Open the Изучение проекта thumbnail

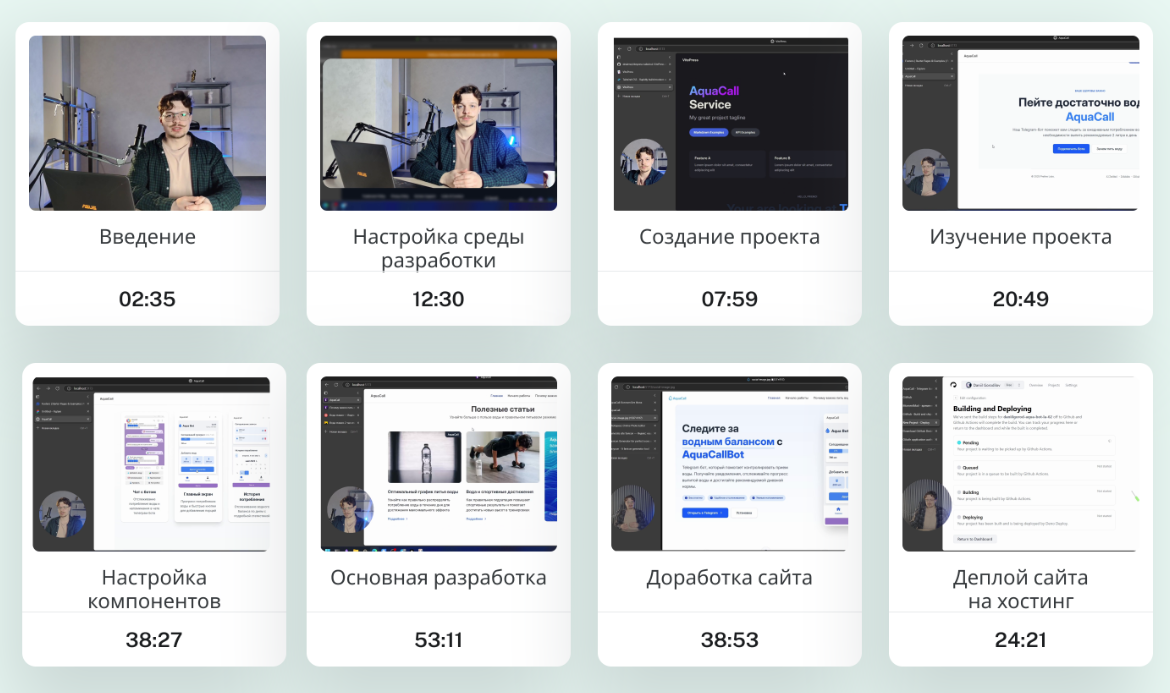(1020, 123)
